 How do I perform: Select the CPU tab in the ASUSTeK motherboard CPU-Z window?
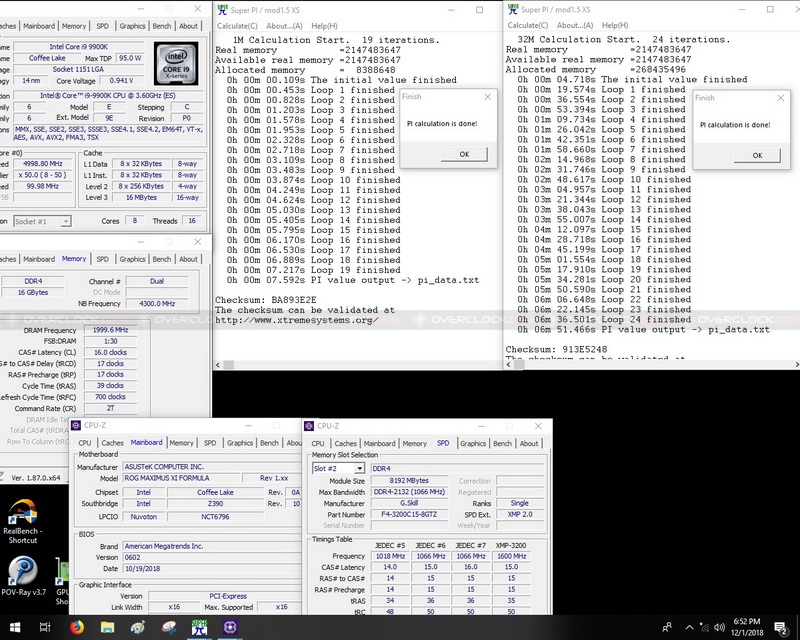(x=85, y=443)
